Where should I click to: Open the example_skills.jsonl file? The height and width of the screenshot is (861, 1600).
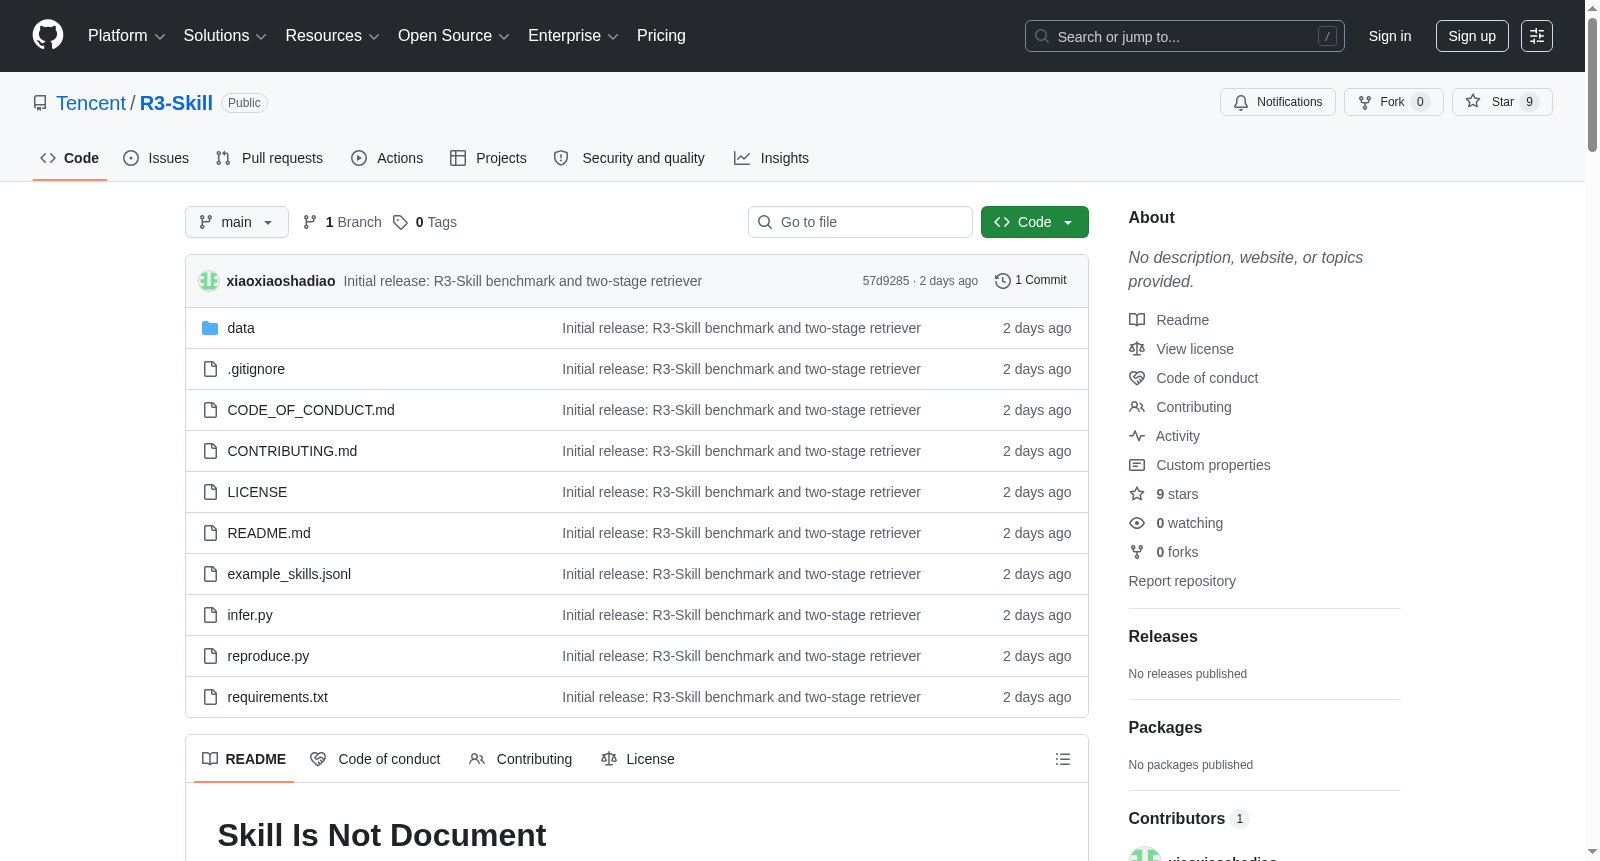tap(289, 574)
